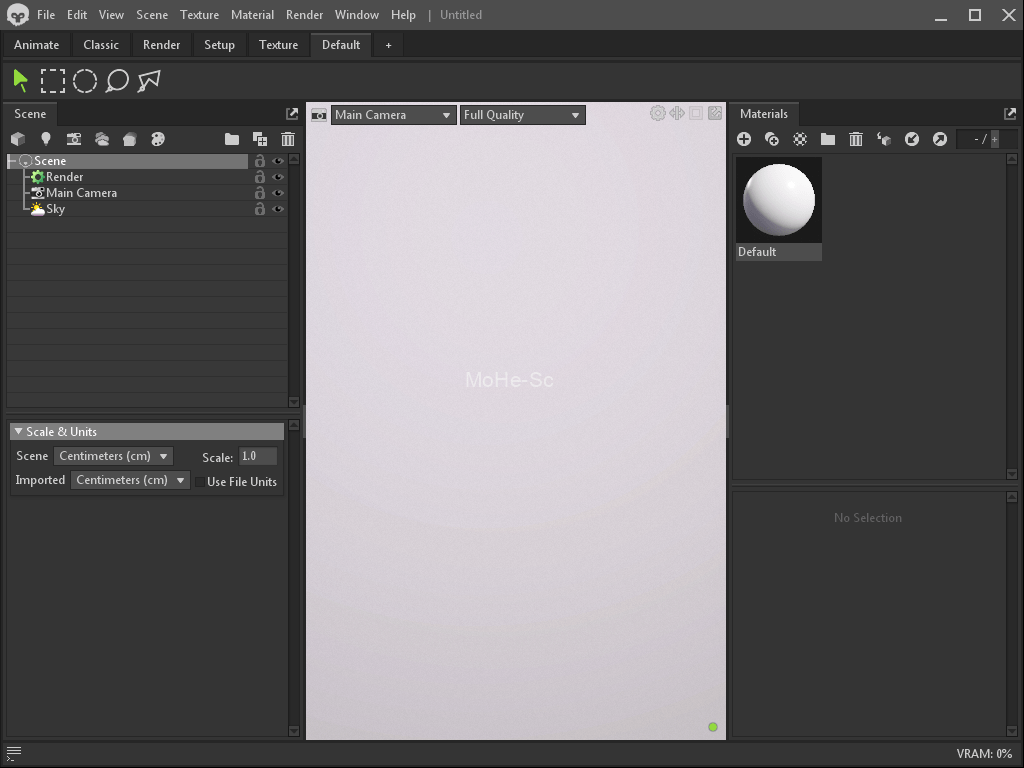Add a camera from the Scene panel toolbar

74,139
